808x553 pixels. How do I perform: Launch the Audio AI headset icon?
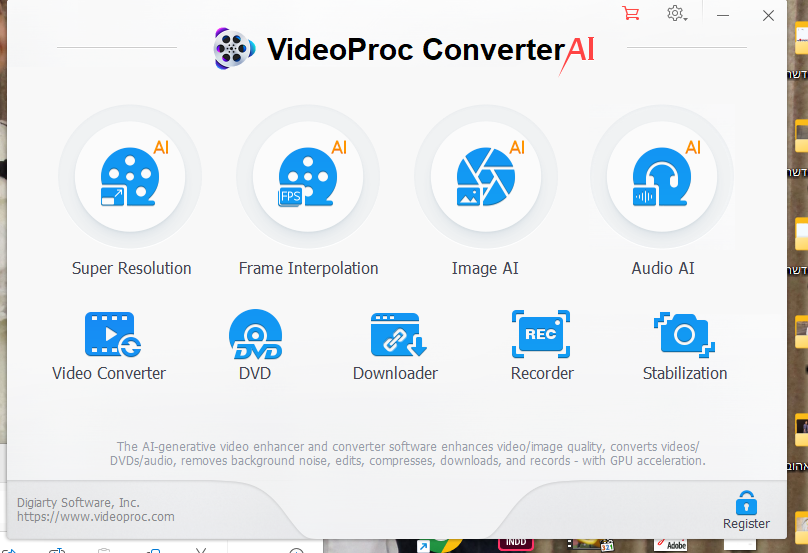662,177
